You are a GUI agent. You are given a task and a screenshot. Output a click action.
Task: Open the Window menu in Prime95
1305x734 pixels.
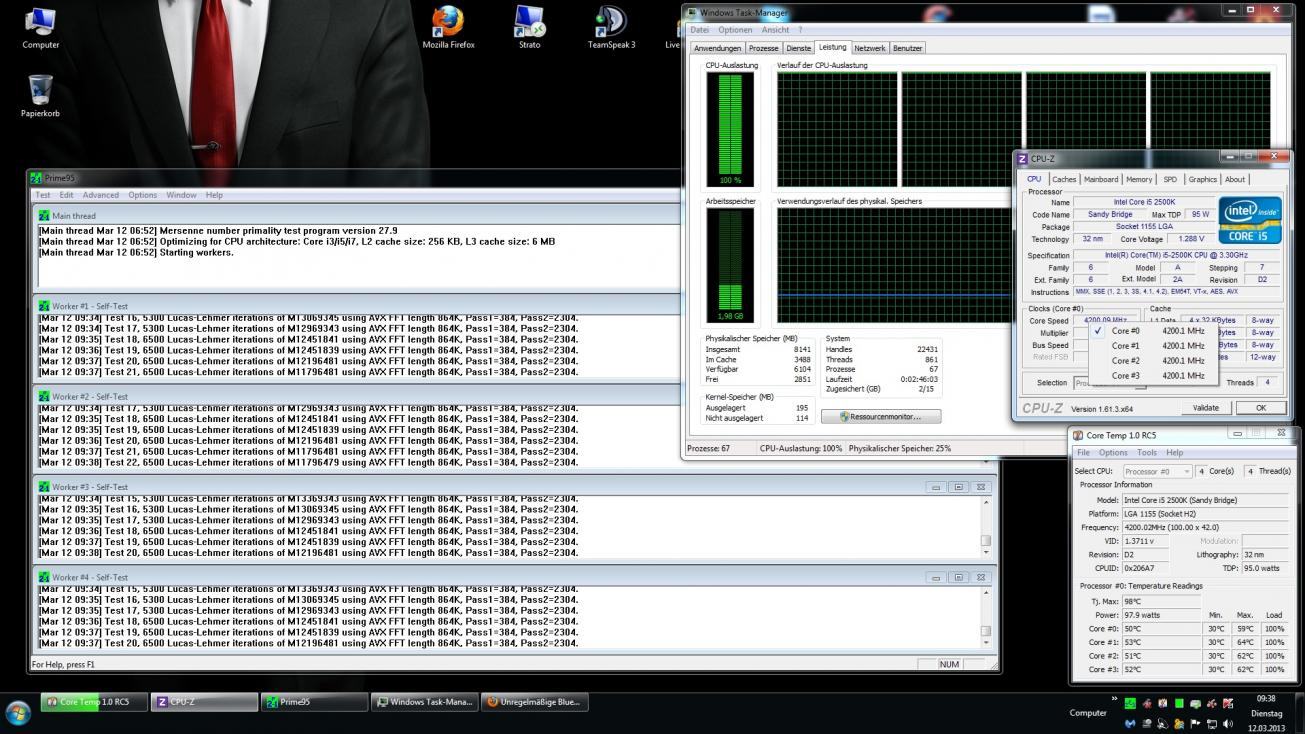pyautogui.click(x=181, y=195)
